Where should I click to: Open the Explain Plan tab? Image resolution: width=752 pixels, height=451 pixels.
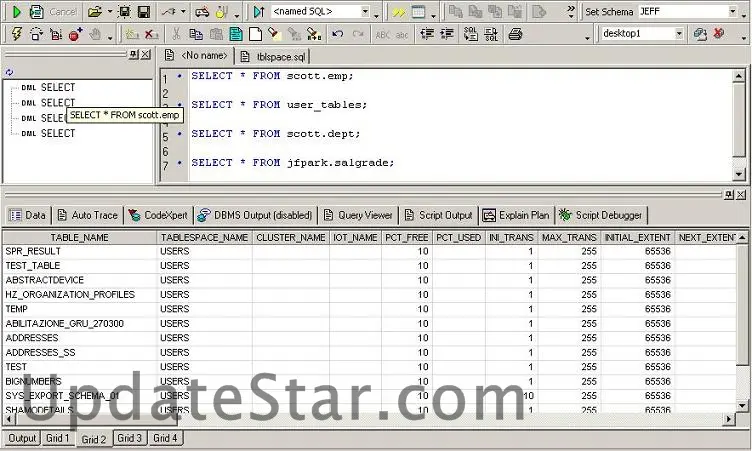tap(516, 215)
